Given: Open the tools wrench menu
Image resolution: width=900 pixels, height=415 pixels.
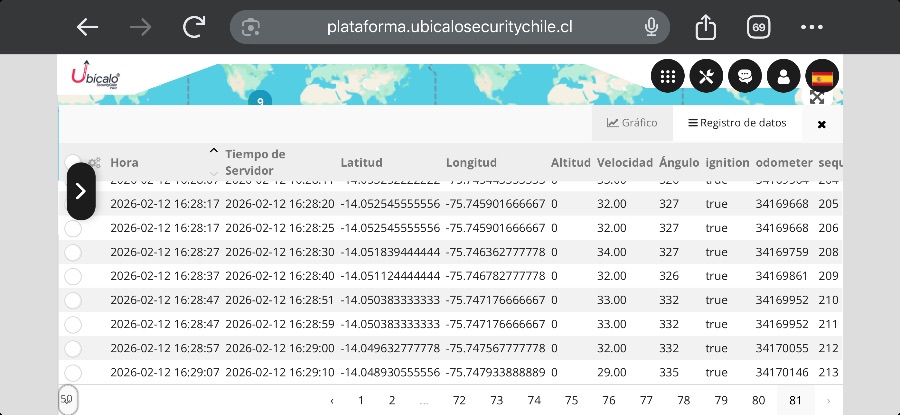Looking at the screenshot, I should pos(706,76).
